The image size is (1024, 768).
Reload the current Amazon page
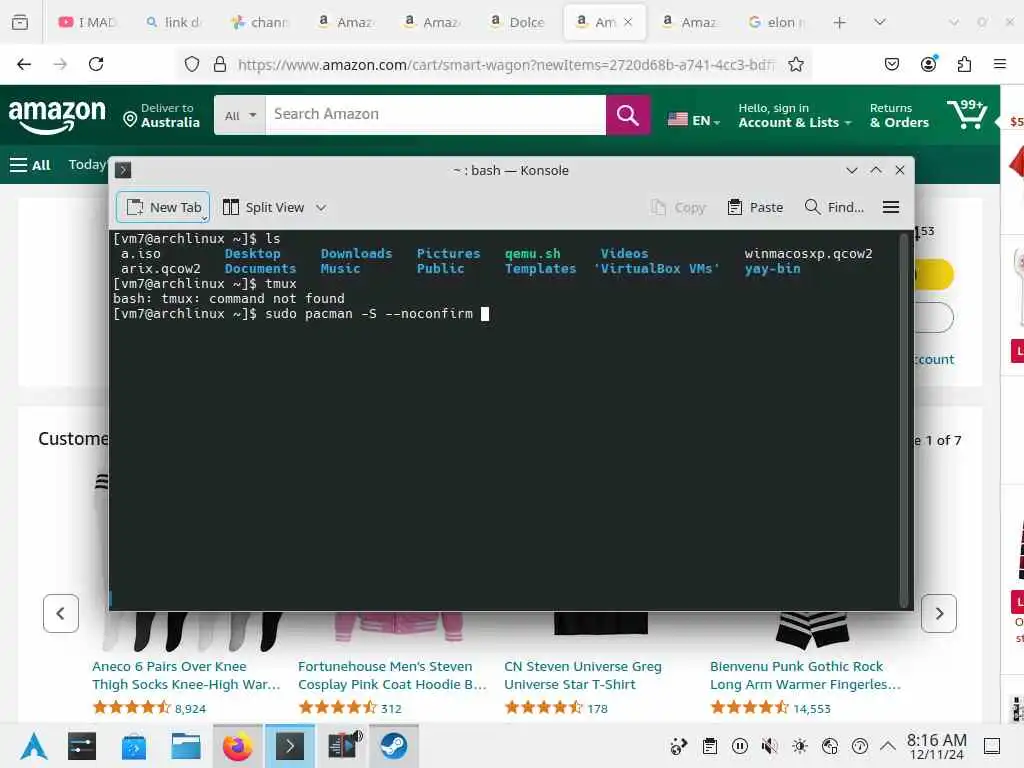coord(96,64)
